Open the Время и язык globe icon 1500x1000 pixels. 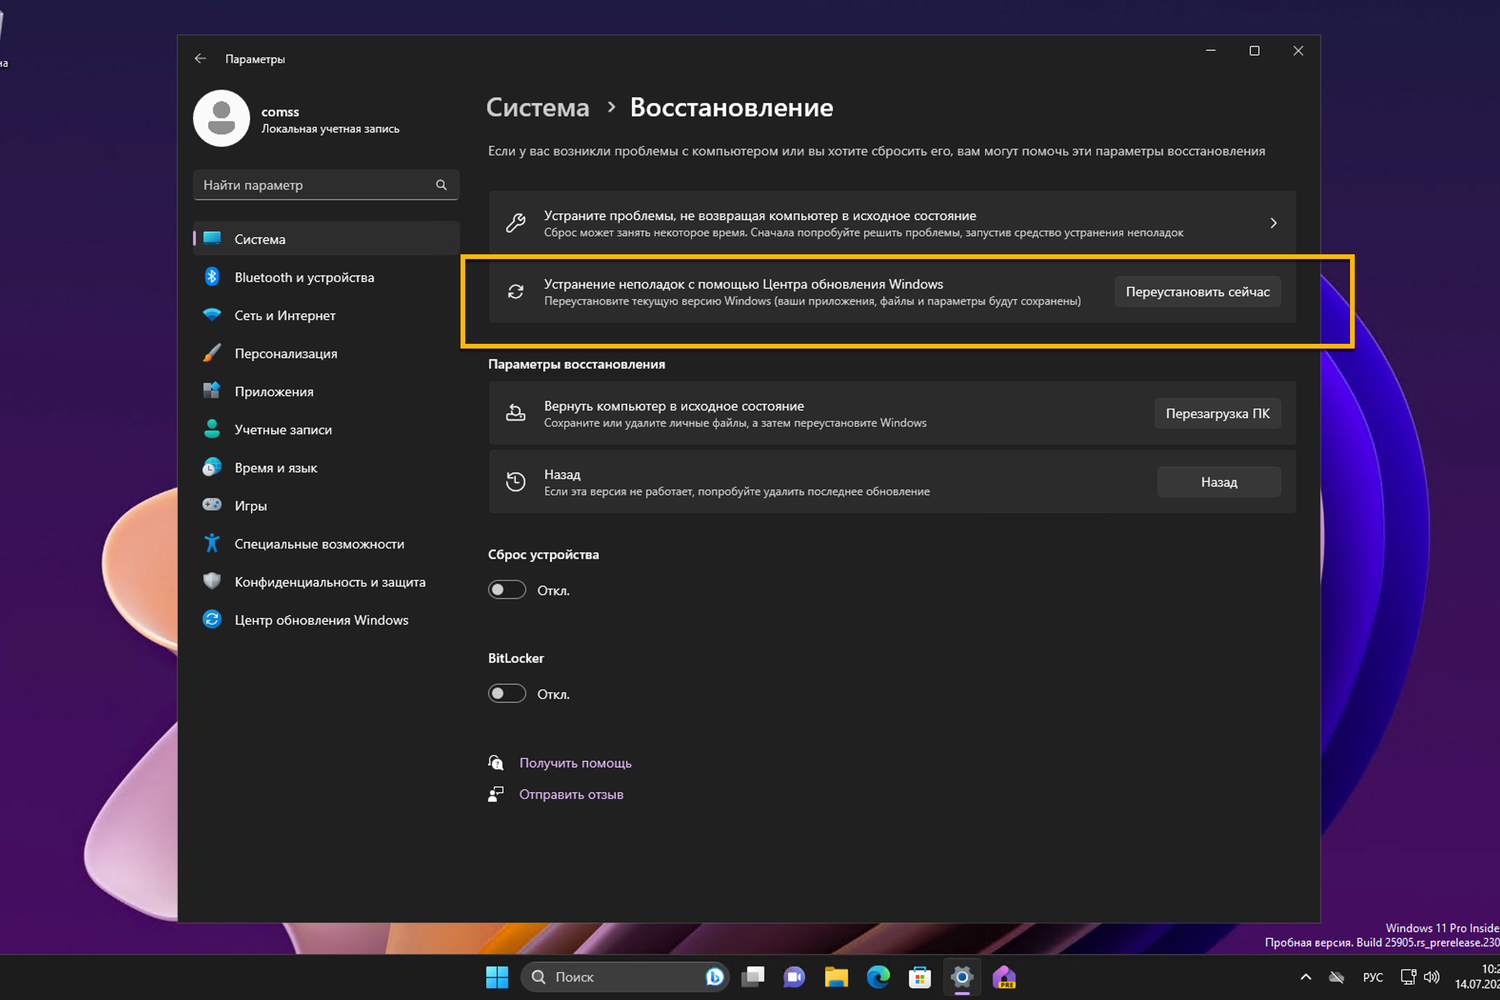tap(212, 467)
